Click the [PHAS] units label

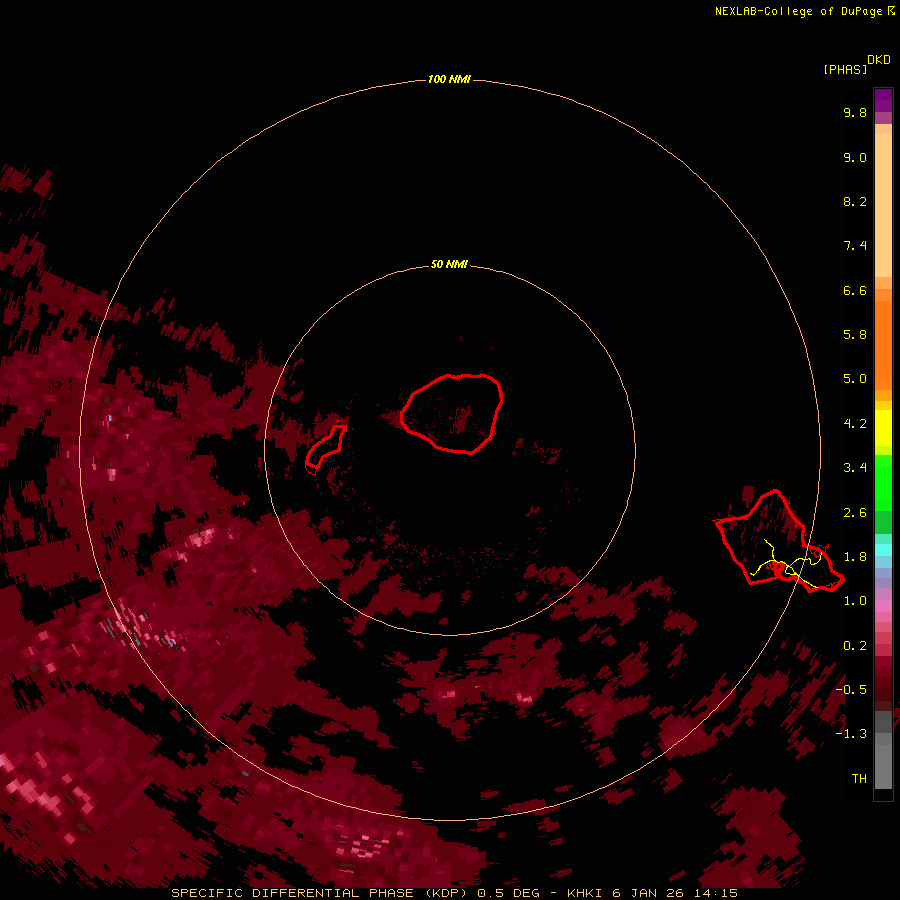tap(845, 69)
